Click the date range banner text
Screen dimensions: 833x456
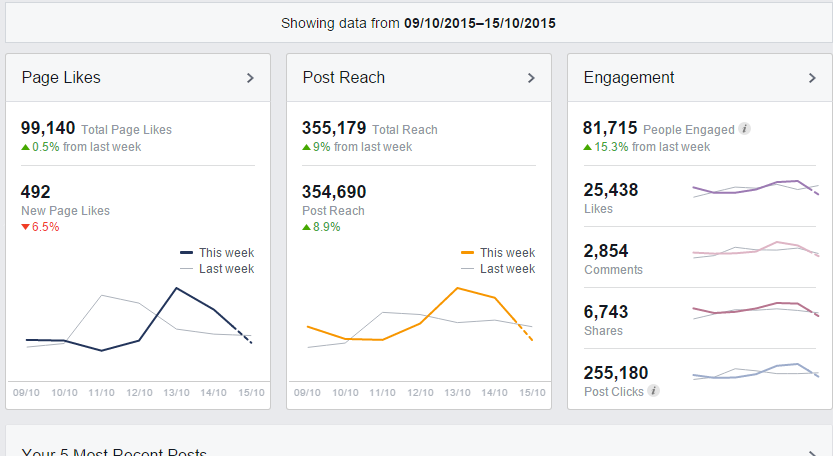click(x=418, y=22)
